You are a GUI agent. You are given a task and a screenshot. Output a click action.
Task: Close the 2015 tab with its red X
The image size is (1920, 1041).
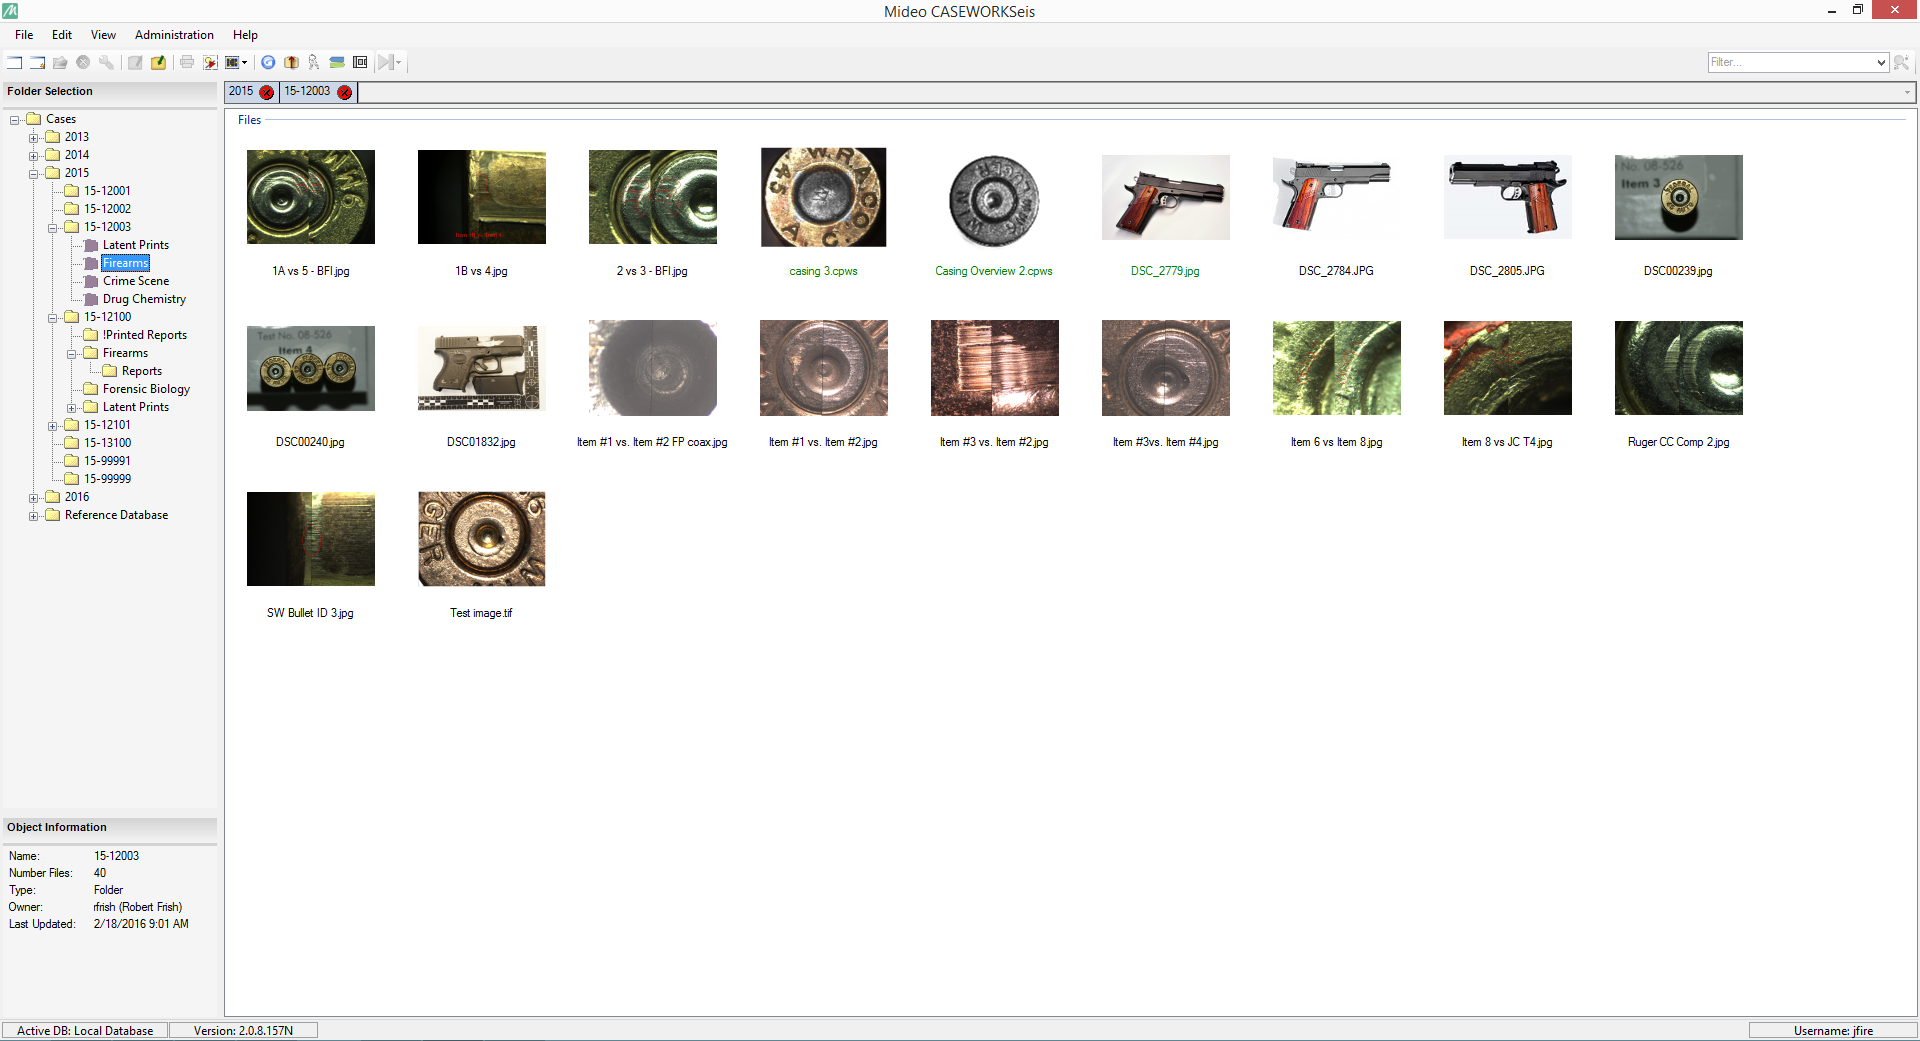(266, 92)
